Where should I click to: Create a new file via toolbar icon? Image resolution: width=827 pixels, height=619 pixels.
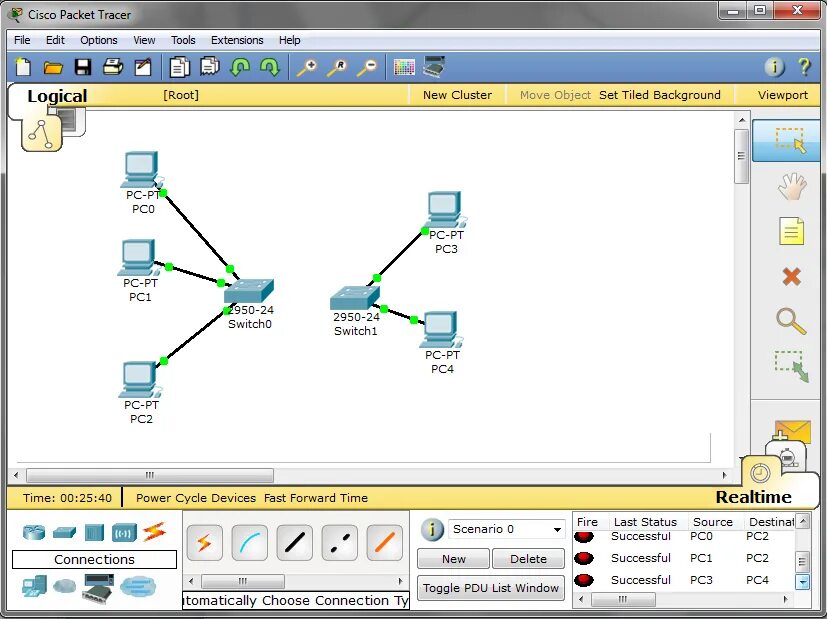(23, 67)
